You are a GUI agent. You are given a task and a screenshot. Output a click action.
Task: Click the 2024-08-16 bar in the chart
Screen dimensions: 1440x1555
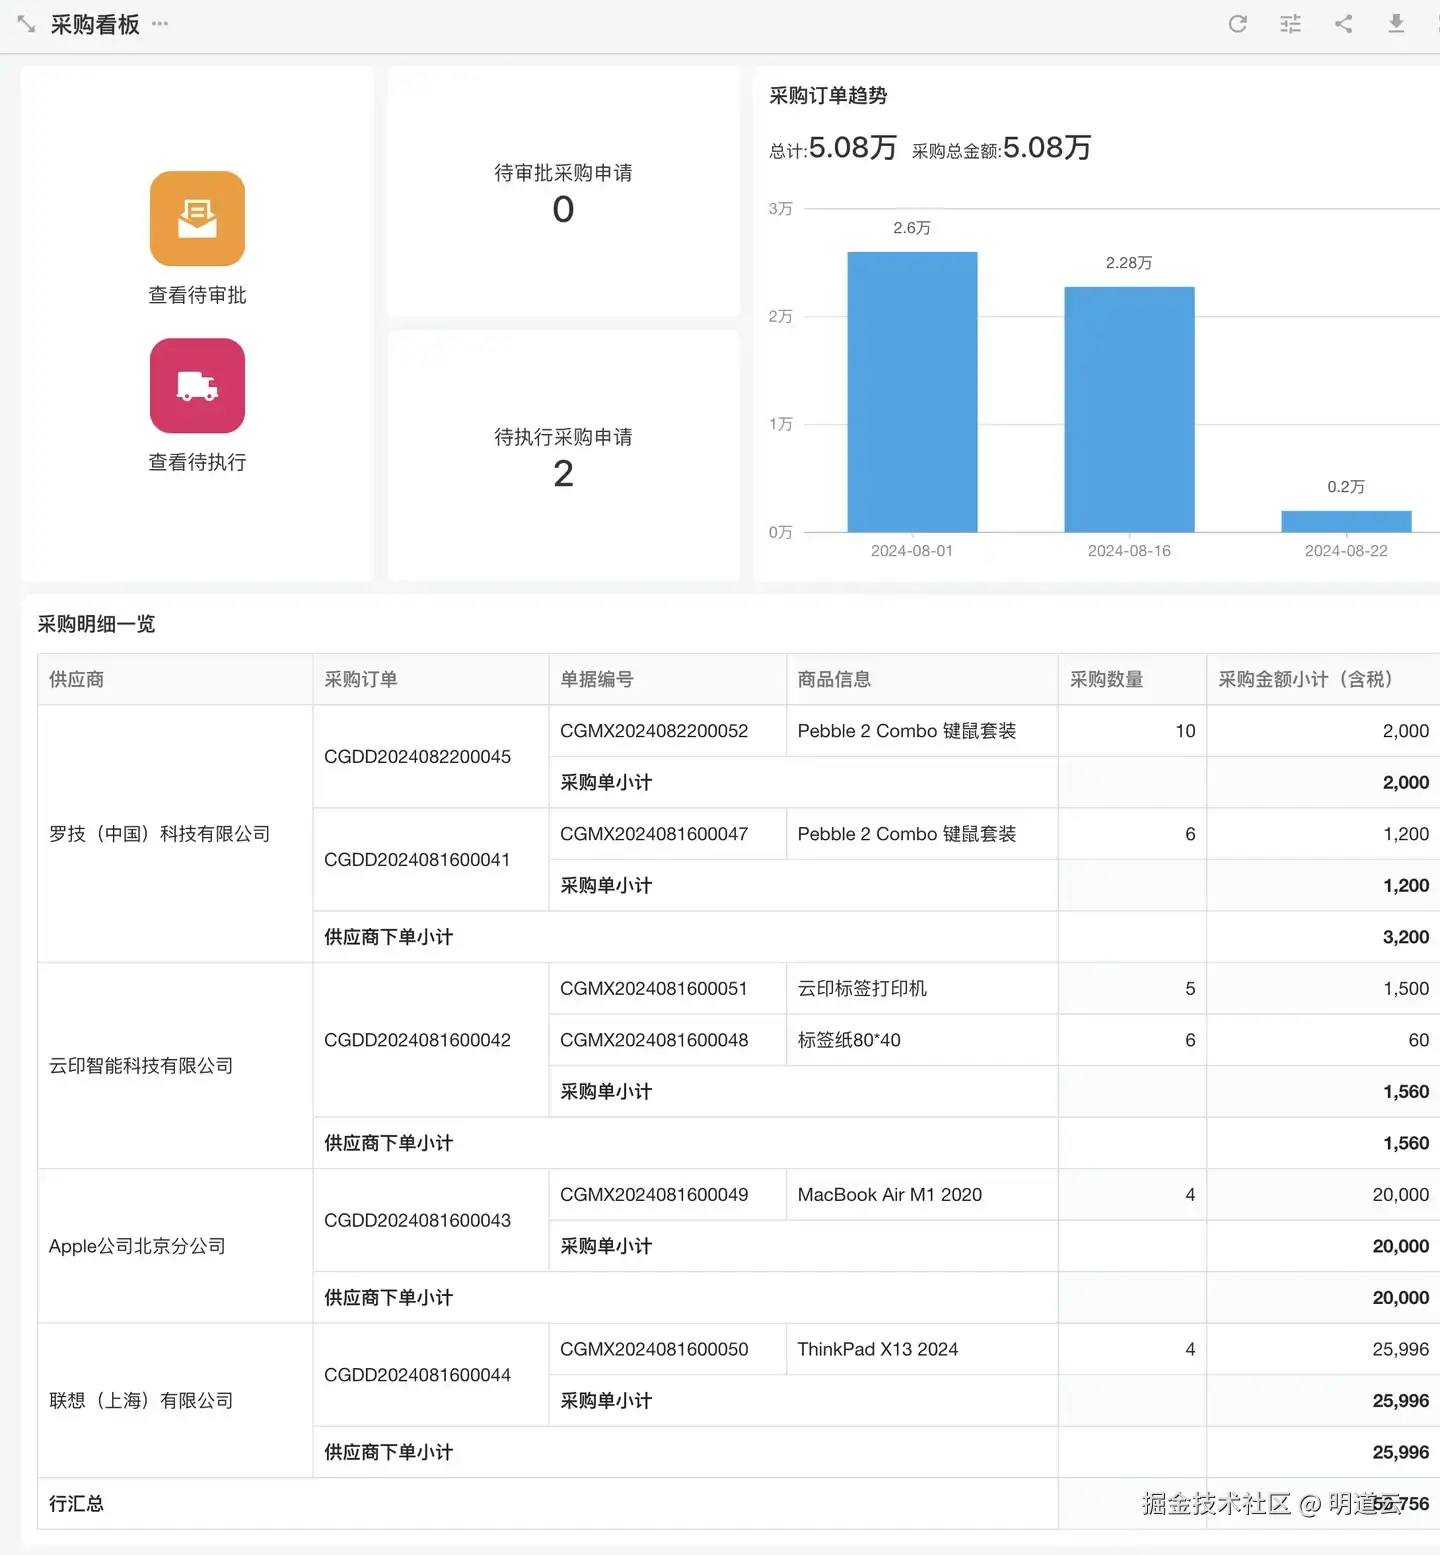[1129, 409]
